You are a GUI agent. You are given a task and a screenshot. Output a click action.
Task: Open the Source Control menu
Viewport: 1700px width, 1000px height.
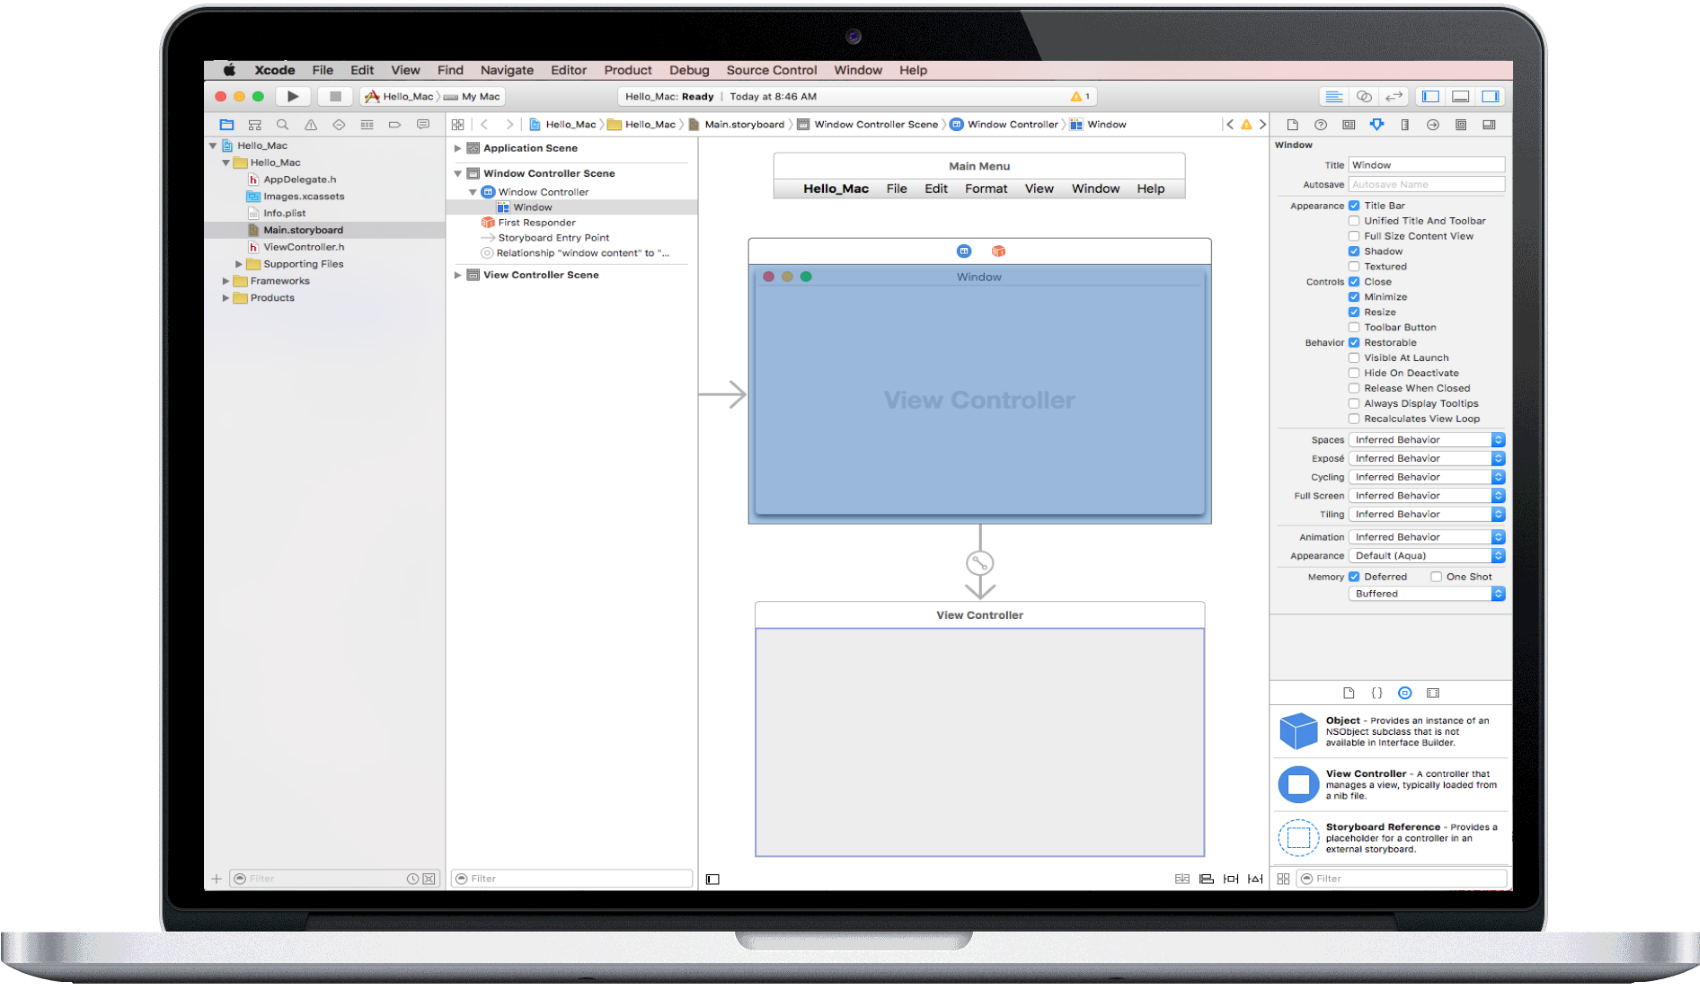(x=772, y=70)
